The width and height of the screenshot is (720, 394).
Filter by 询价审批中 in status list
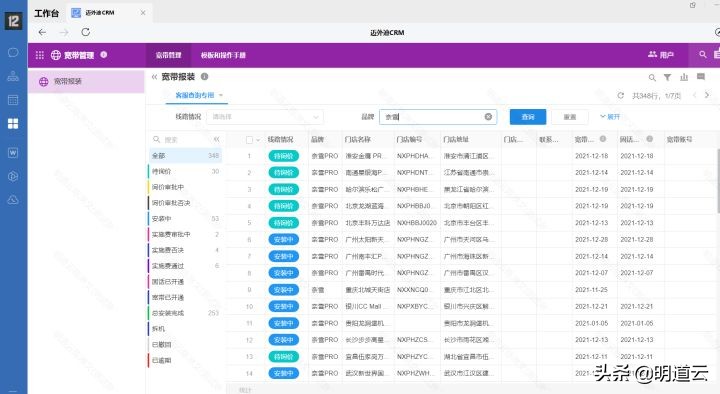[x=186, y=187]
